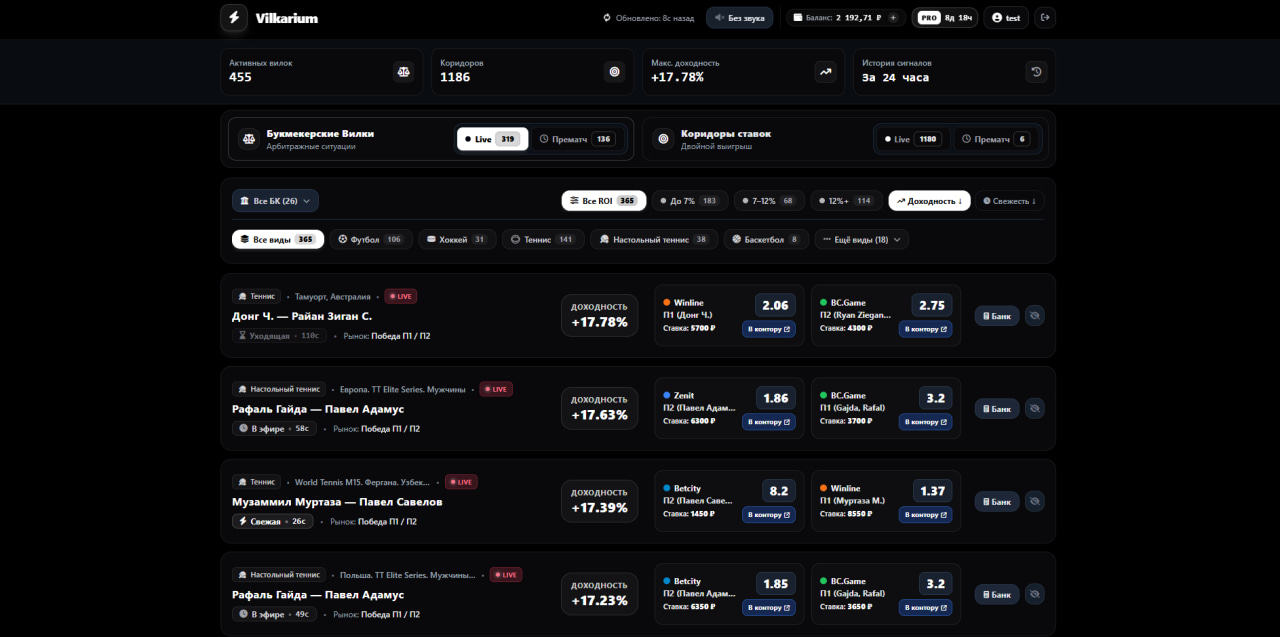Click the plus icon to top up balance
This screenshot has height=637, width=1280.
pyautogui.click(x=893, y=18)
